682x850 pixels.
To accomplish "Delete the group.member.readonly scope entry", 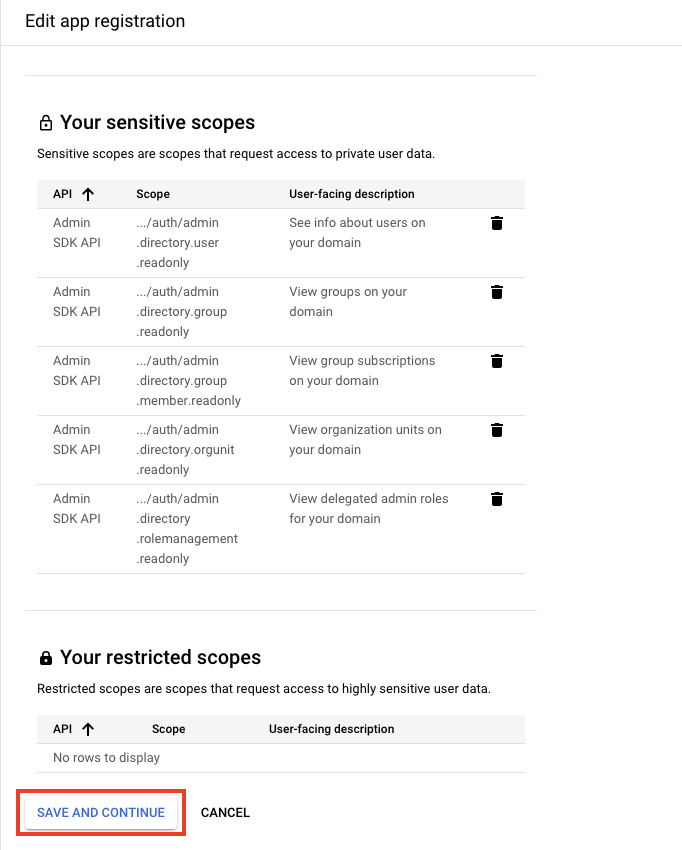I will click(x=497, y=361).
